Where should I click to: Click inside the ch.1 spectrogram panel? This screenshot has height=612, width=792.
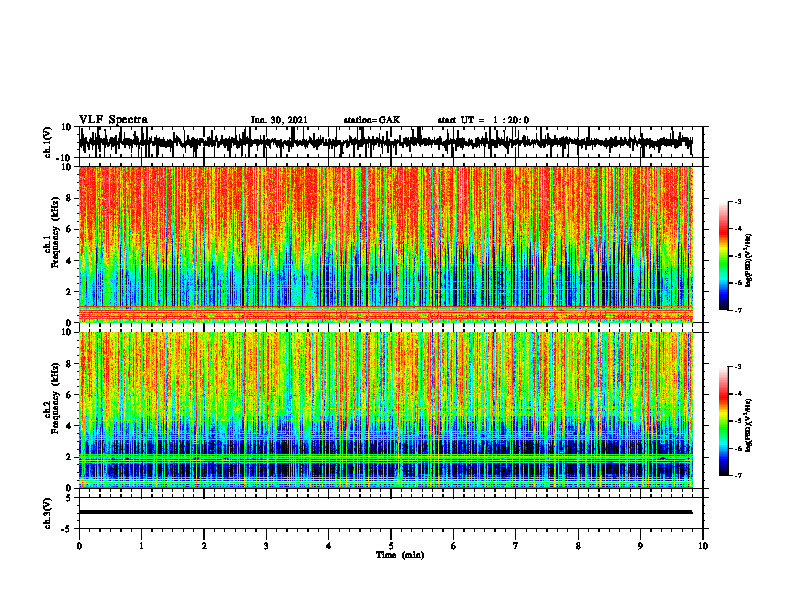385,244
